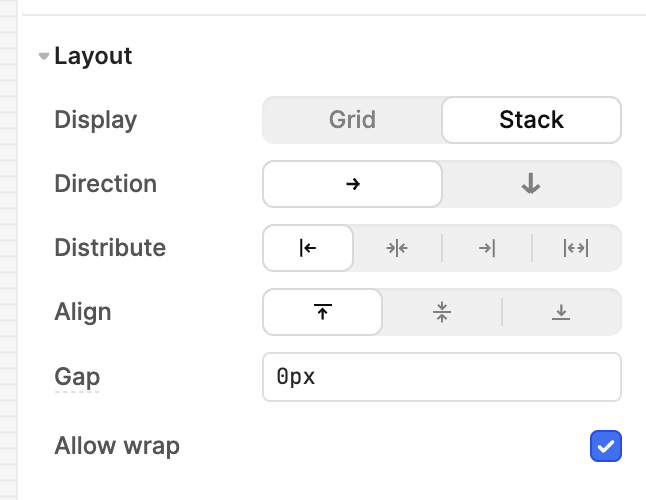This screenshot has height=500, width=646.
Task: Uncheck the Allow wrap checkbox
Action: click(606, 446)
